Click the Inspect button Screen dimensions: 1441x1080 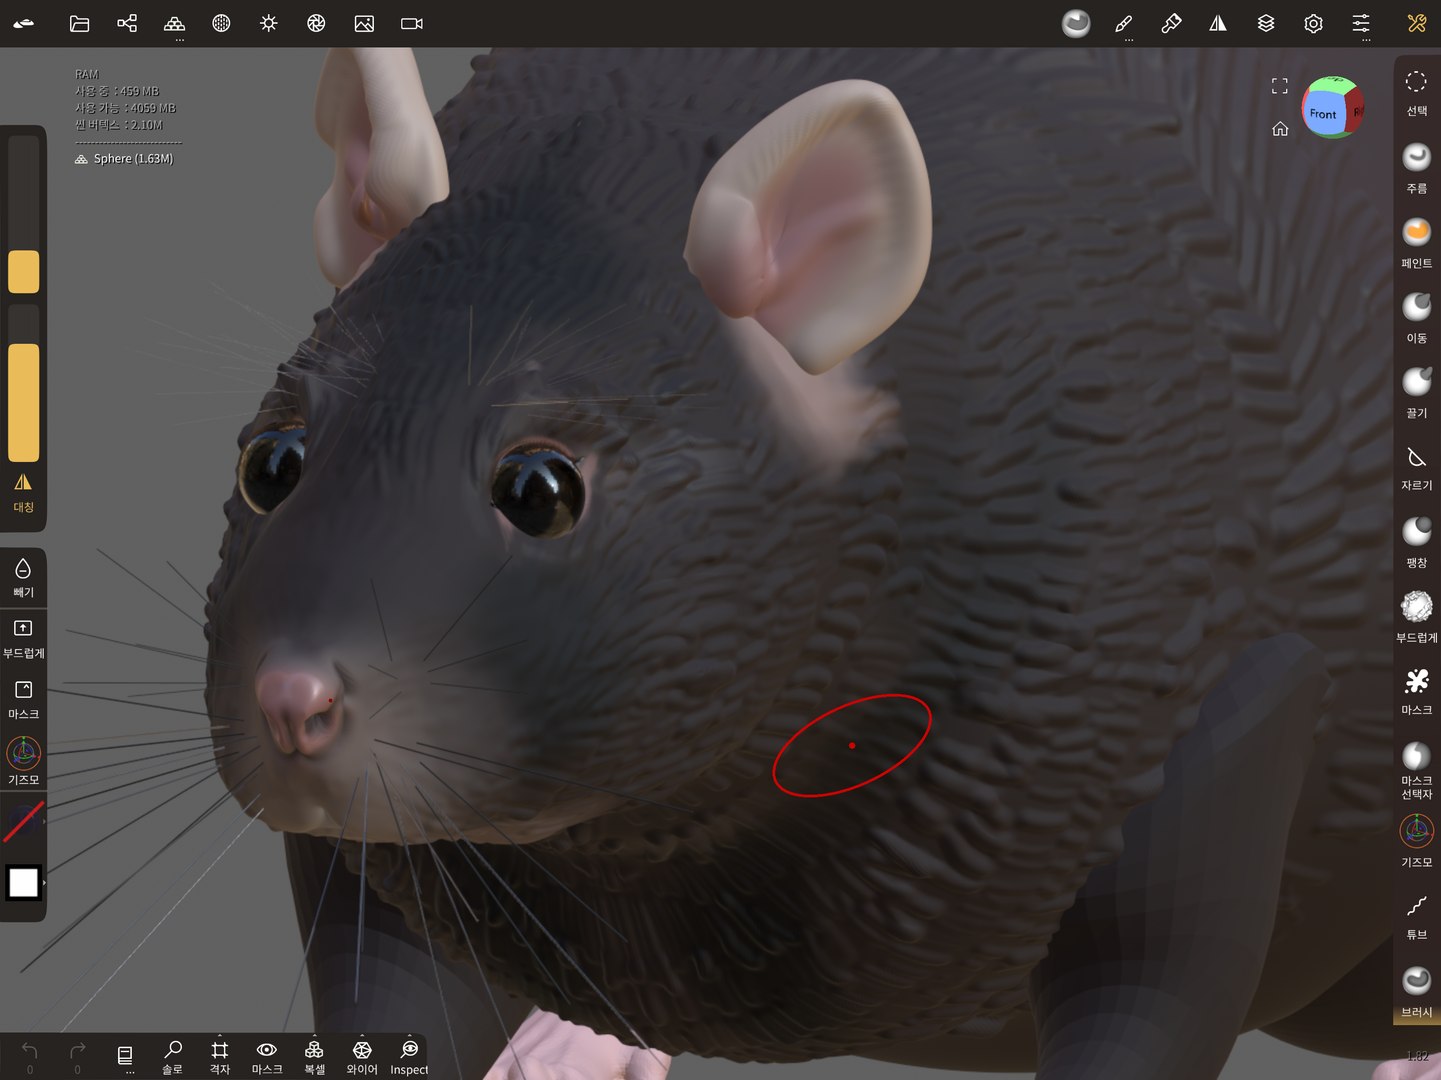click(409, 1056)
